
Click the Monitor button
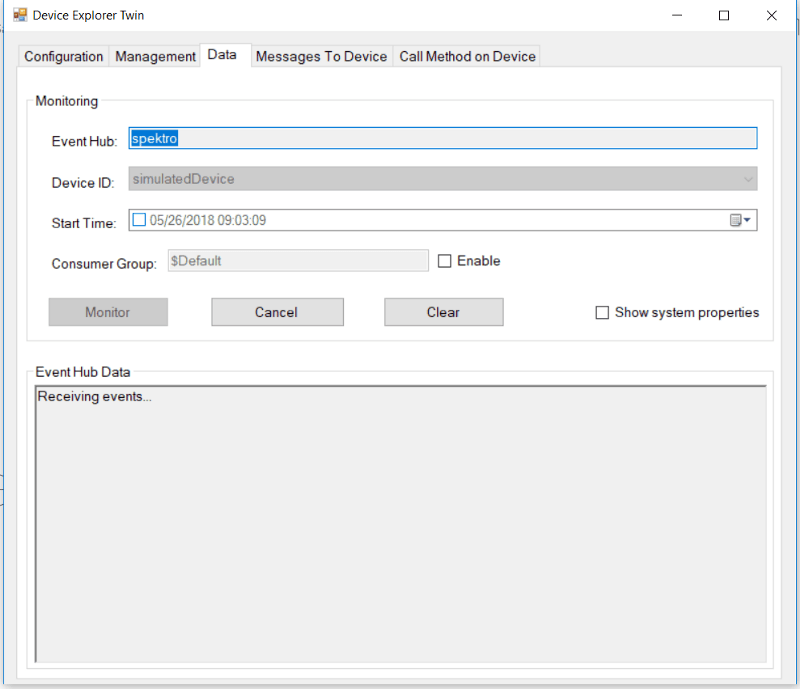pyautogui.click(x=108, y=312)
